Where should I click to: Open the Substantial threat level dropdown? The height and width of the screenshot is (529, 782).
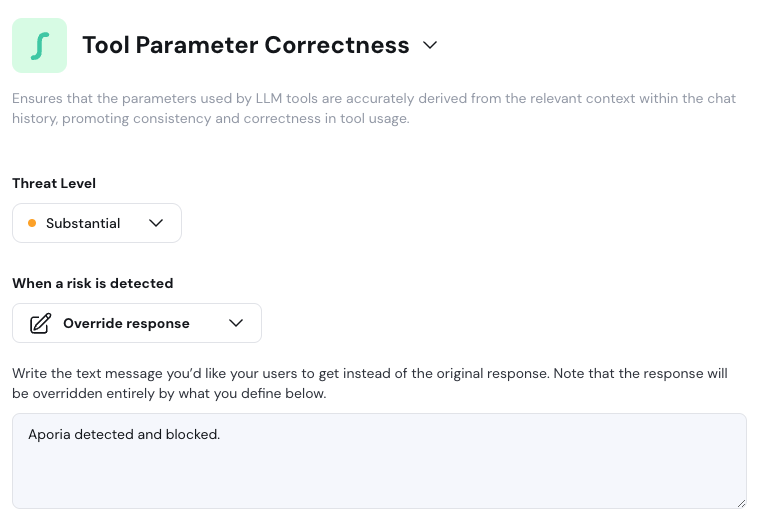click(x=97, y=223)
